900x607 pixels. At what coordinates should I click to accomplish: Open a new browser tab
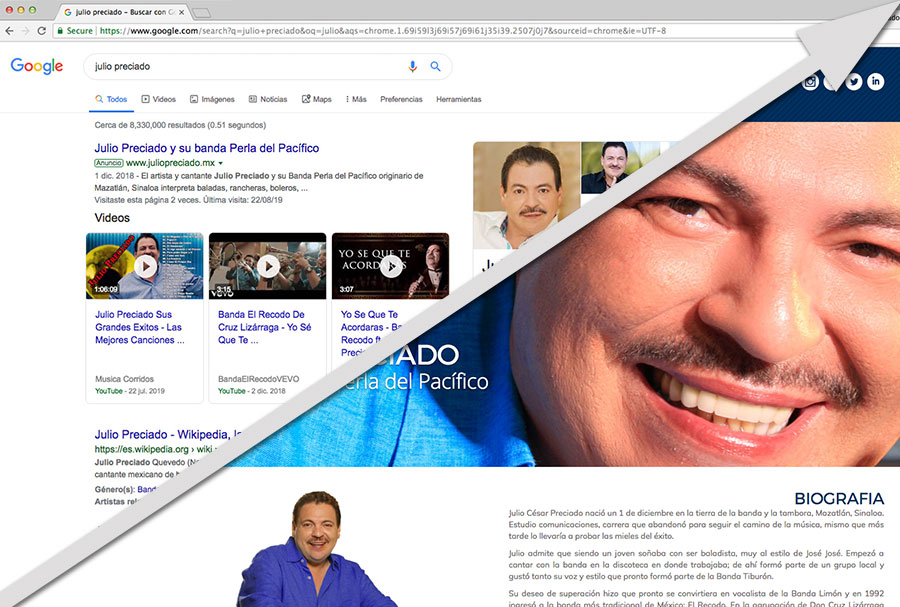(x=201, y=13)
